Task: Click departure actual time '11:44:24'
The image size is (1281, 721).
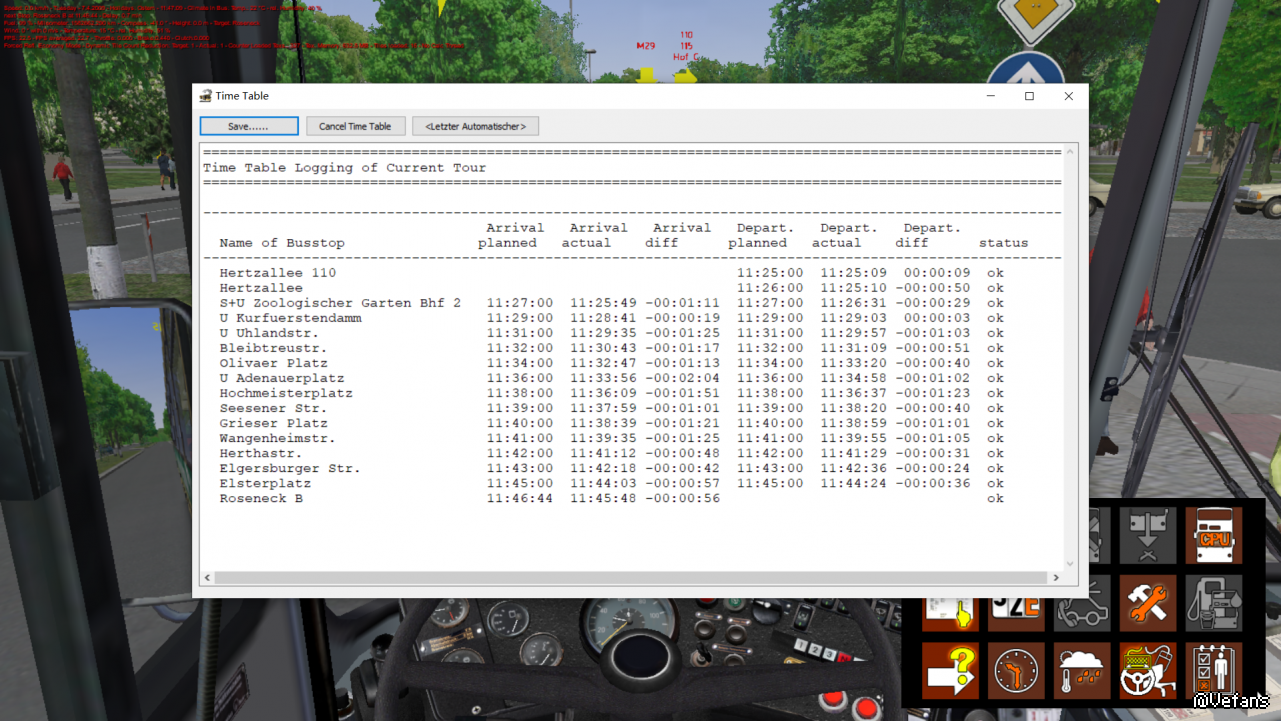Action: pos(854,483)
